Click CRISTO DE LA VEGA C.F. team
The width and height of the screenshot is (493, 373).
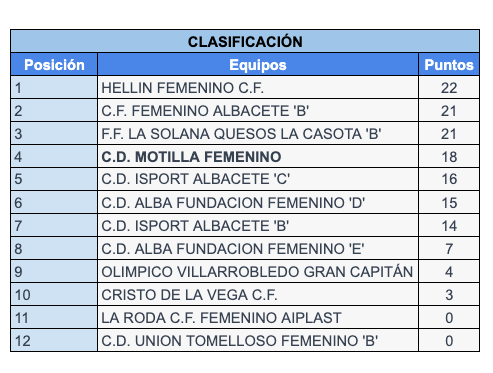189,295
